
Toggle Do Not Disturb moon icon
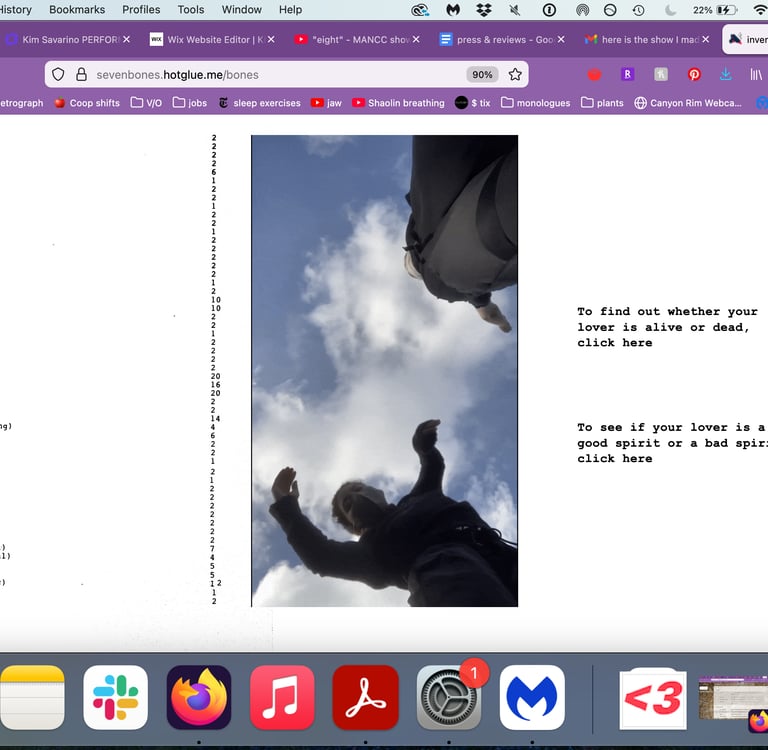(x=671, y=10)
